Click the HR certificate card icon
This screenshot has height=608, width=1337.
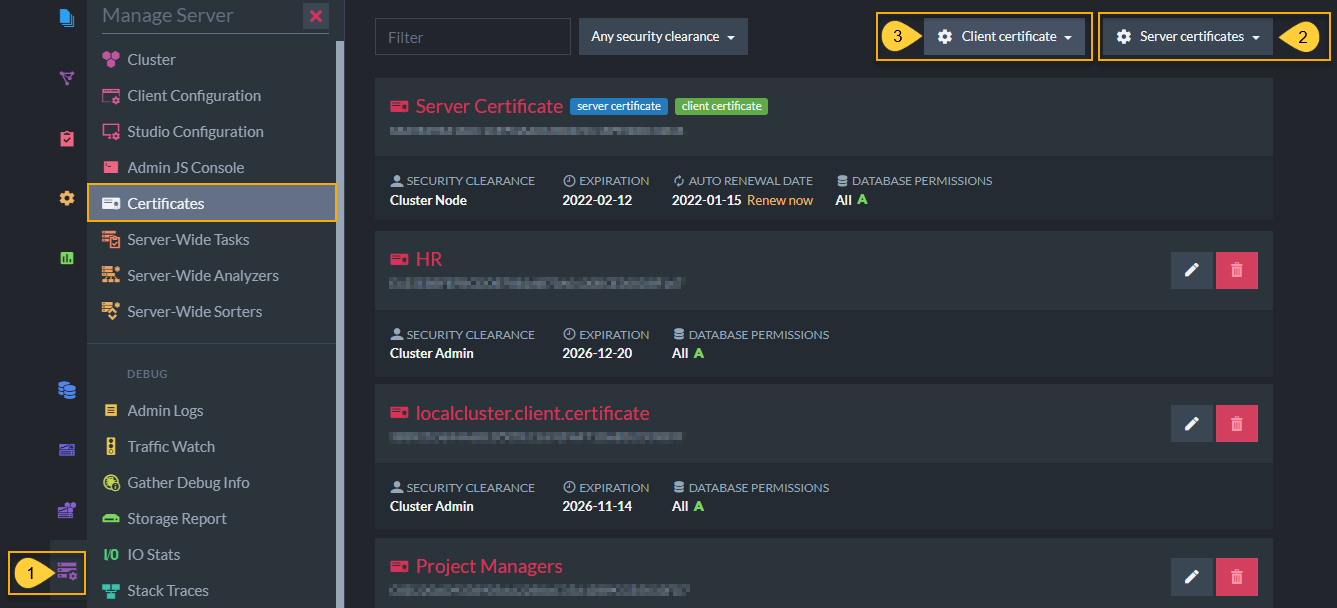pyautogui.click(x=399, y=260)
